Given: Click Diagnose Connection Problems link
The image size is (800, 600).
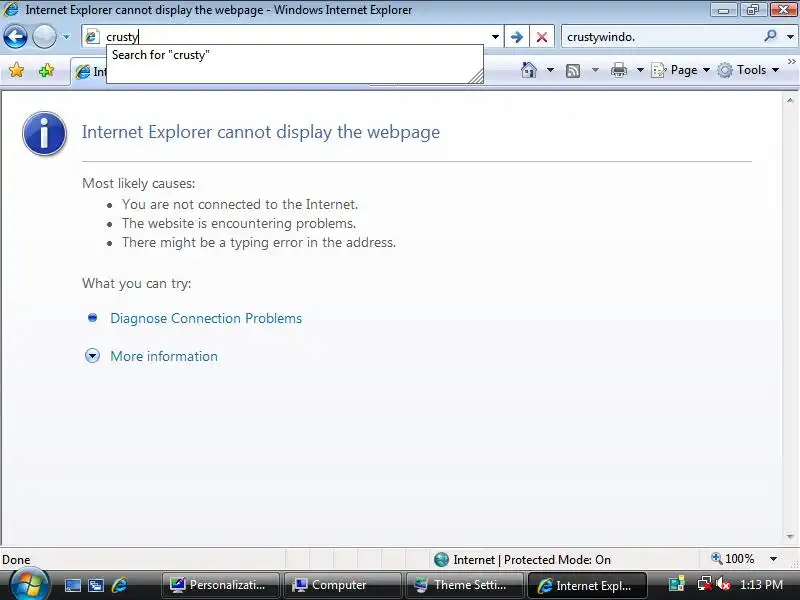Looking at the screenshot, I should point(206,318).
